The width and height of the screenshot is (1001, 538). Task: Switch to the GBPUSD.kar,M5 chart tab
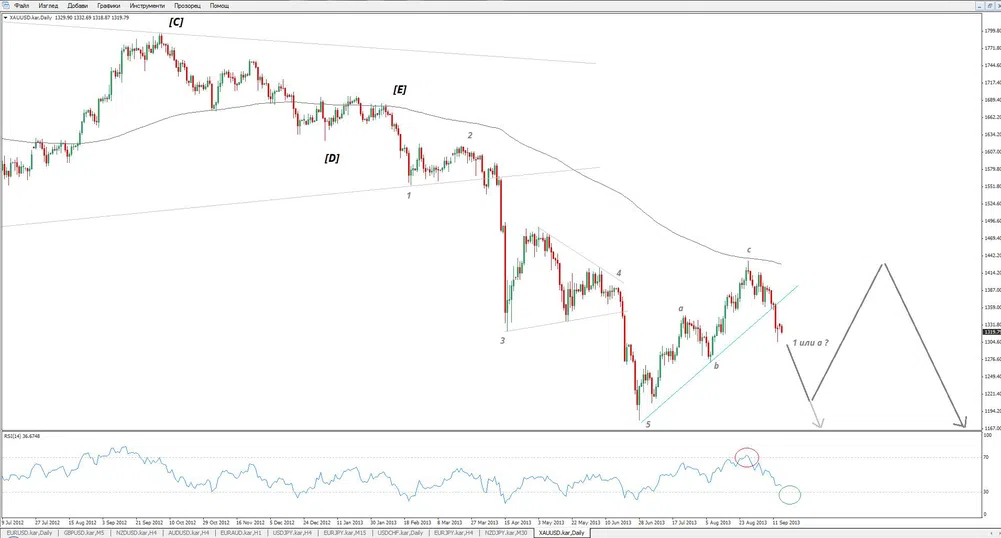click(x=84, y=532)
